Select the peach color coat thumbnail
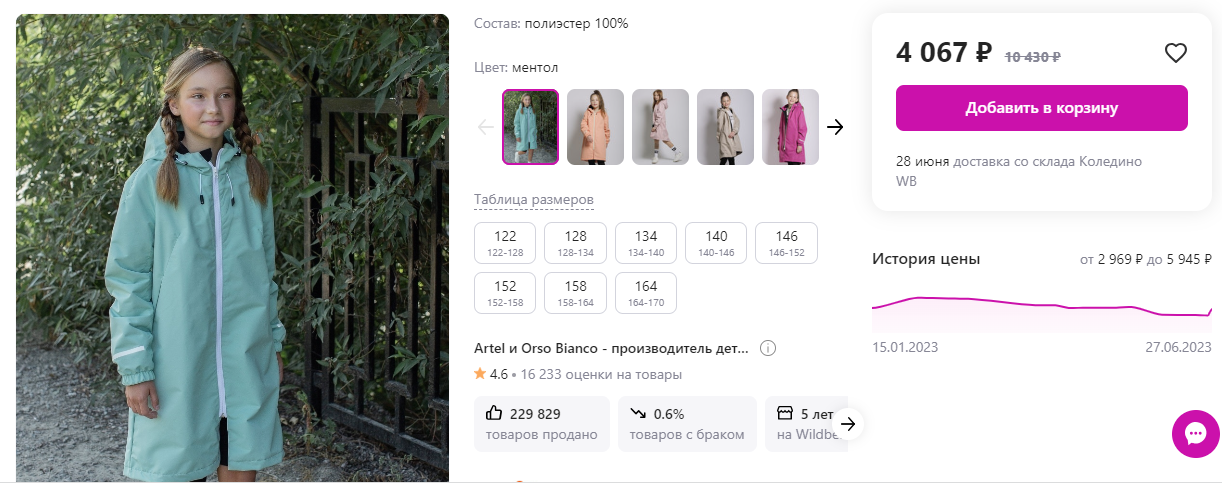The height and width of the screenshot is (488, 1222). pos(595,127)
